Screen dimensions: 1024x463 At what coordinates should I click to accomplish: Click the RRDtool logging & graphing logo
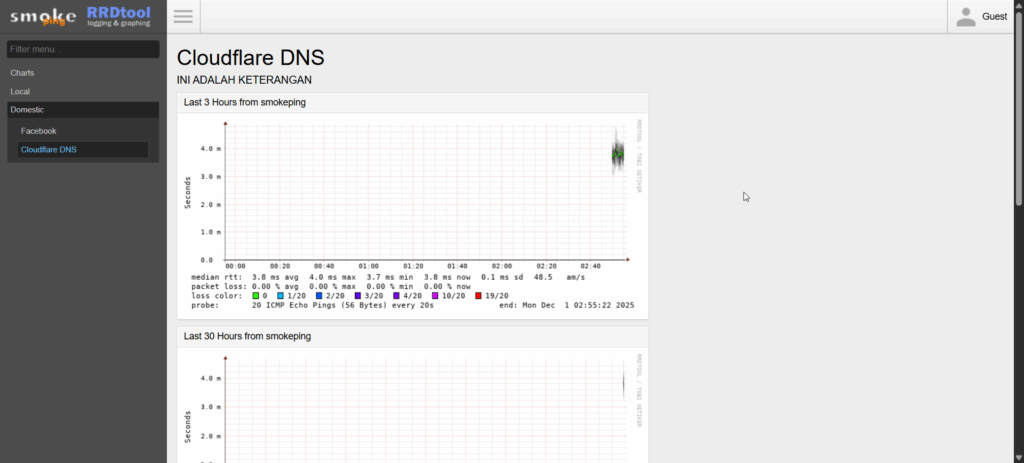tap(119, 16)
